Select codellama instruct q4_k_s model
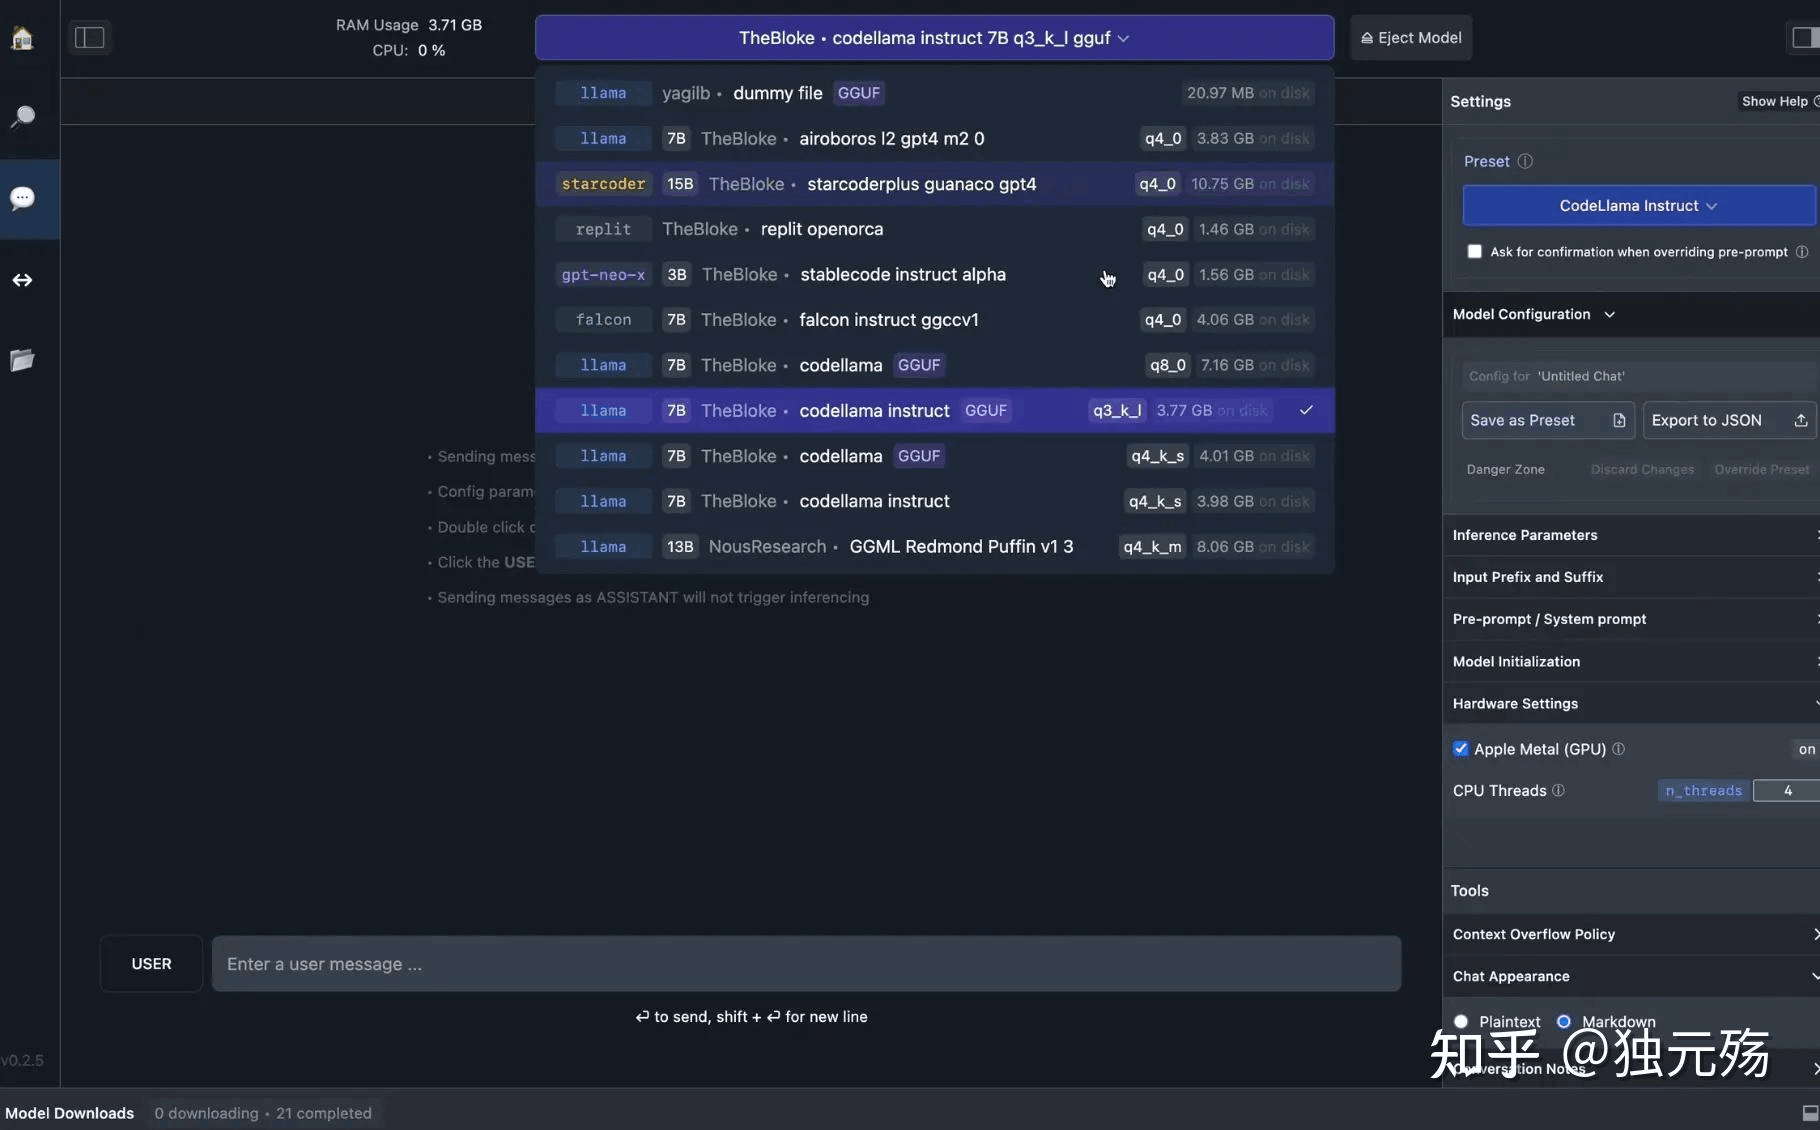Image resolution: width=1820 pixels, height=1130 pixels. pyautogui.click(x=934, y=501)
